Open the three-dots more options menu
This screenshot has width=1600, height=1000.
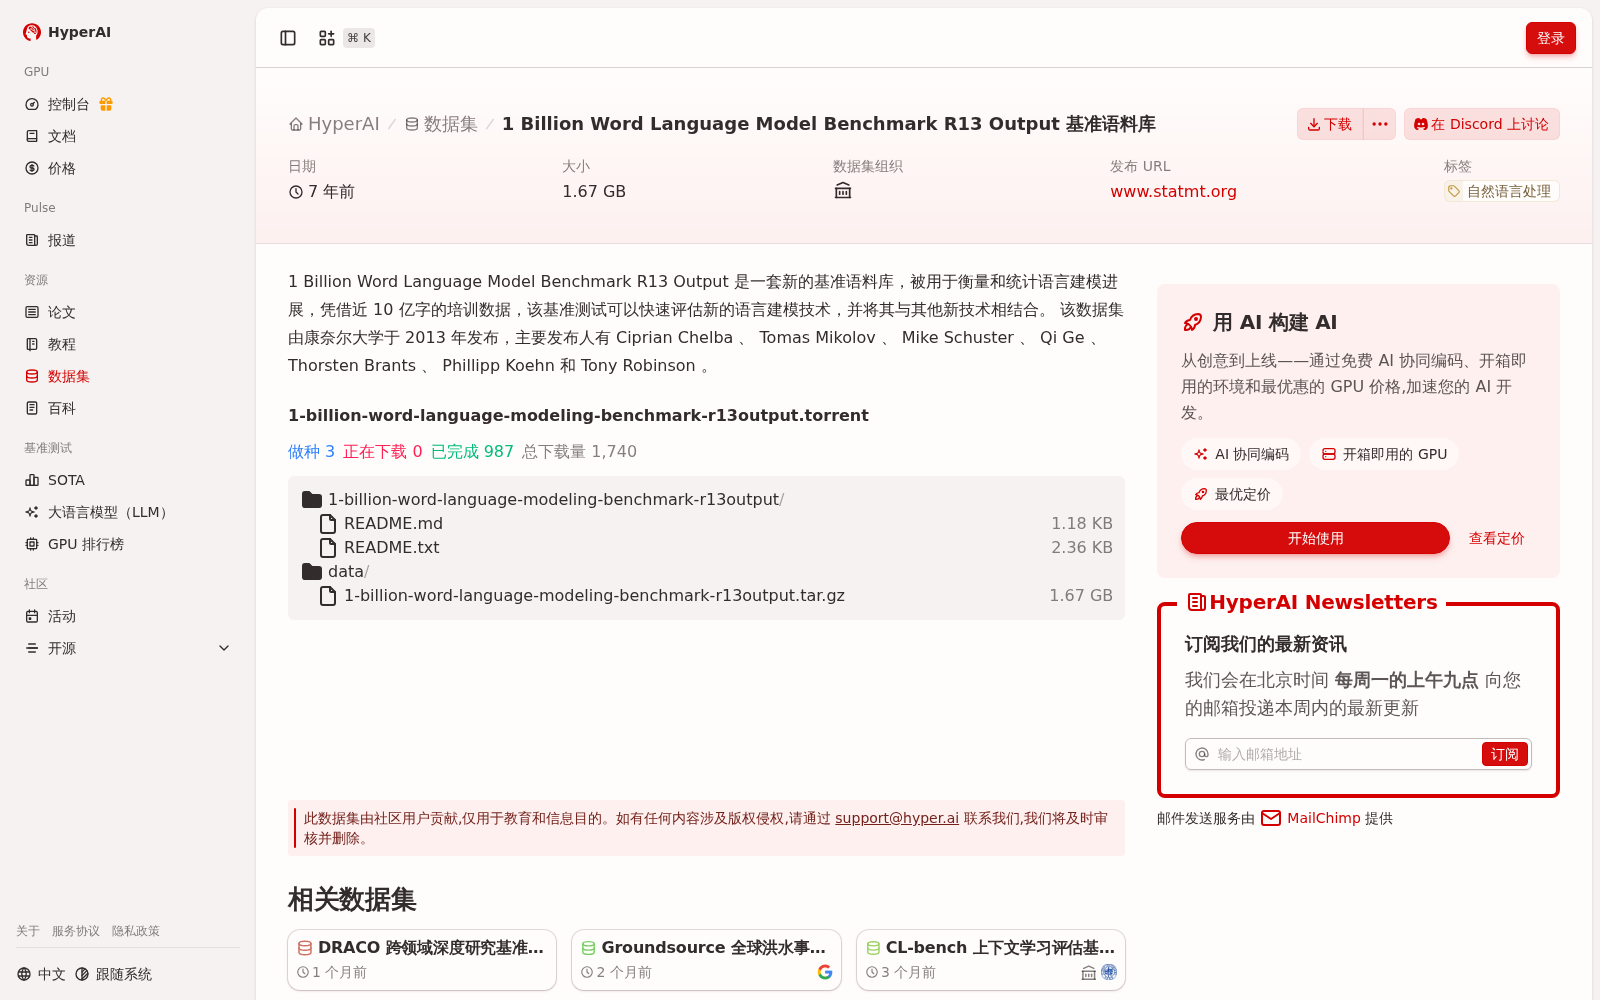pyautogui.click(x=1380, y=124)
